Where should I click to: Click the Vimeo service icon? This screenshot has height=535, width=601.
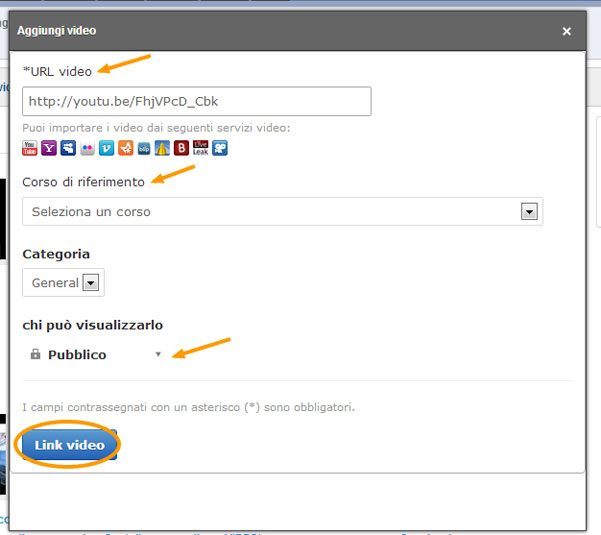point(106,148)
